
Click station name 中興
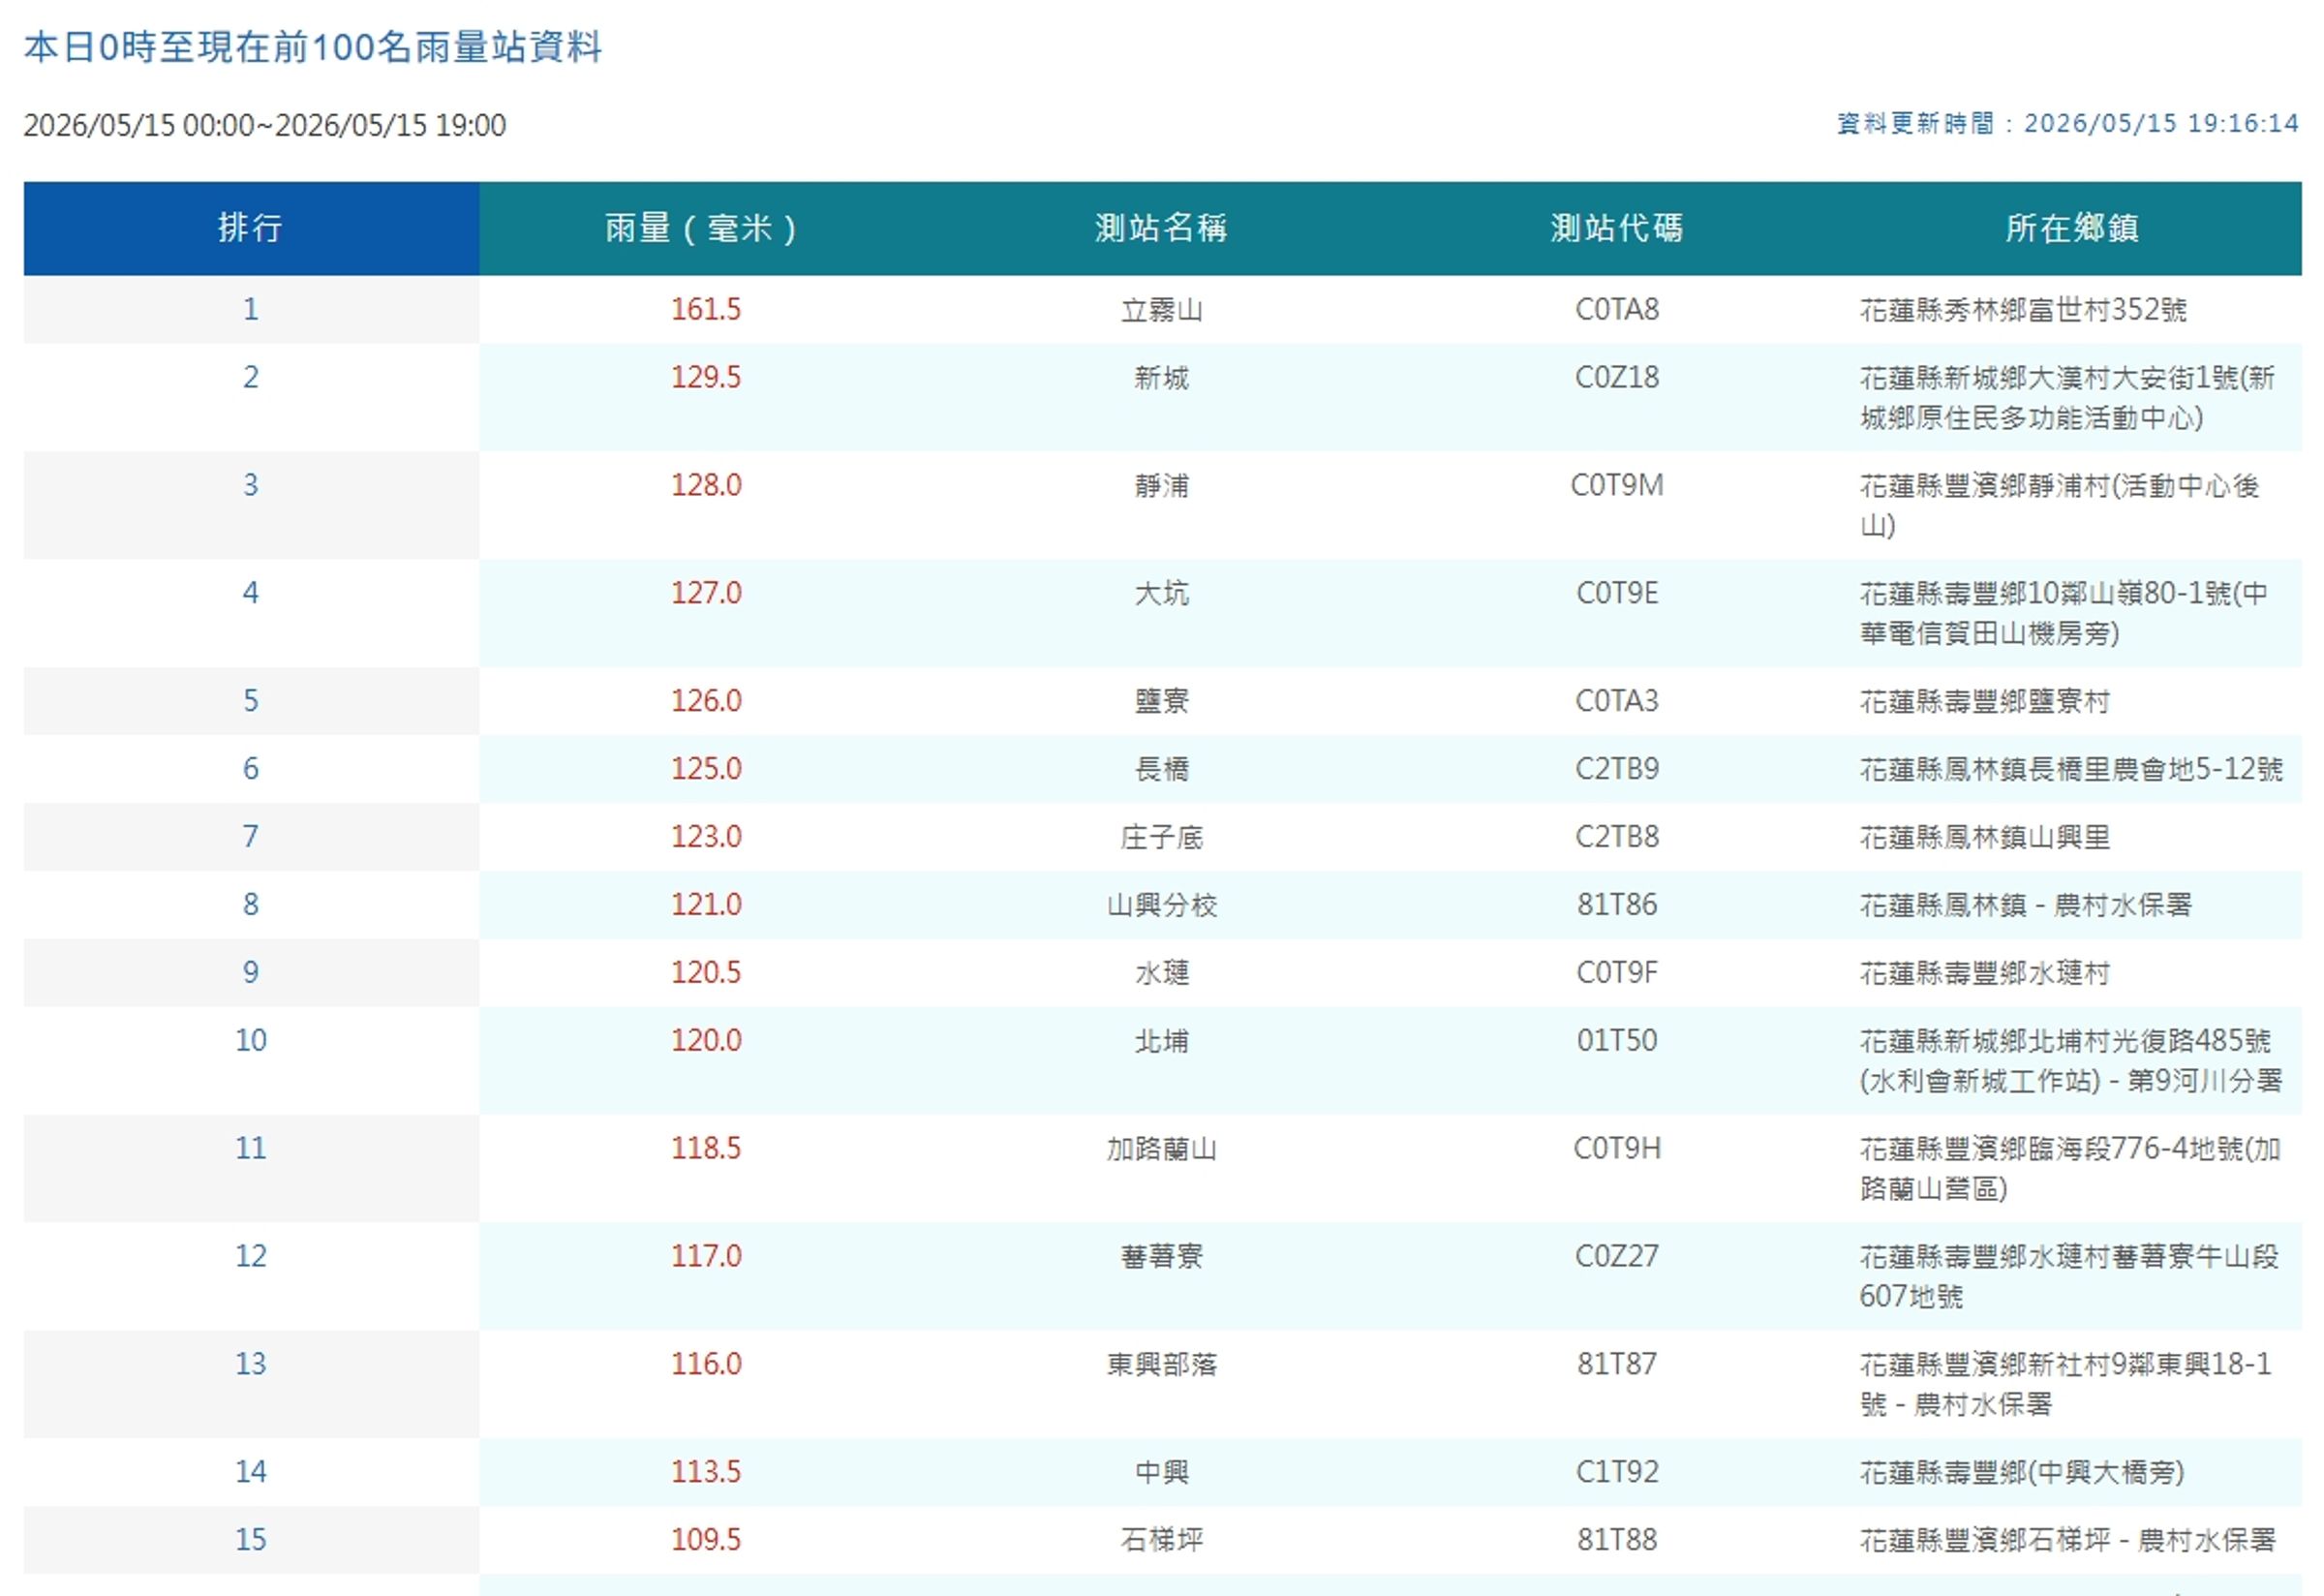coord(1161,1472)
